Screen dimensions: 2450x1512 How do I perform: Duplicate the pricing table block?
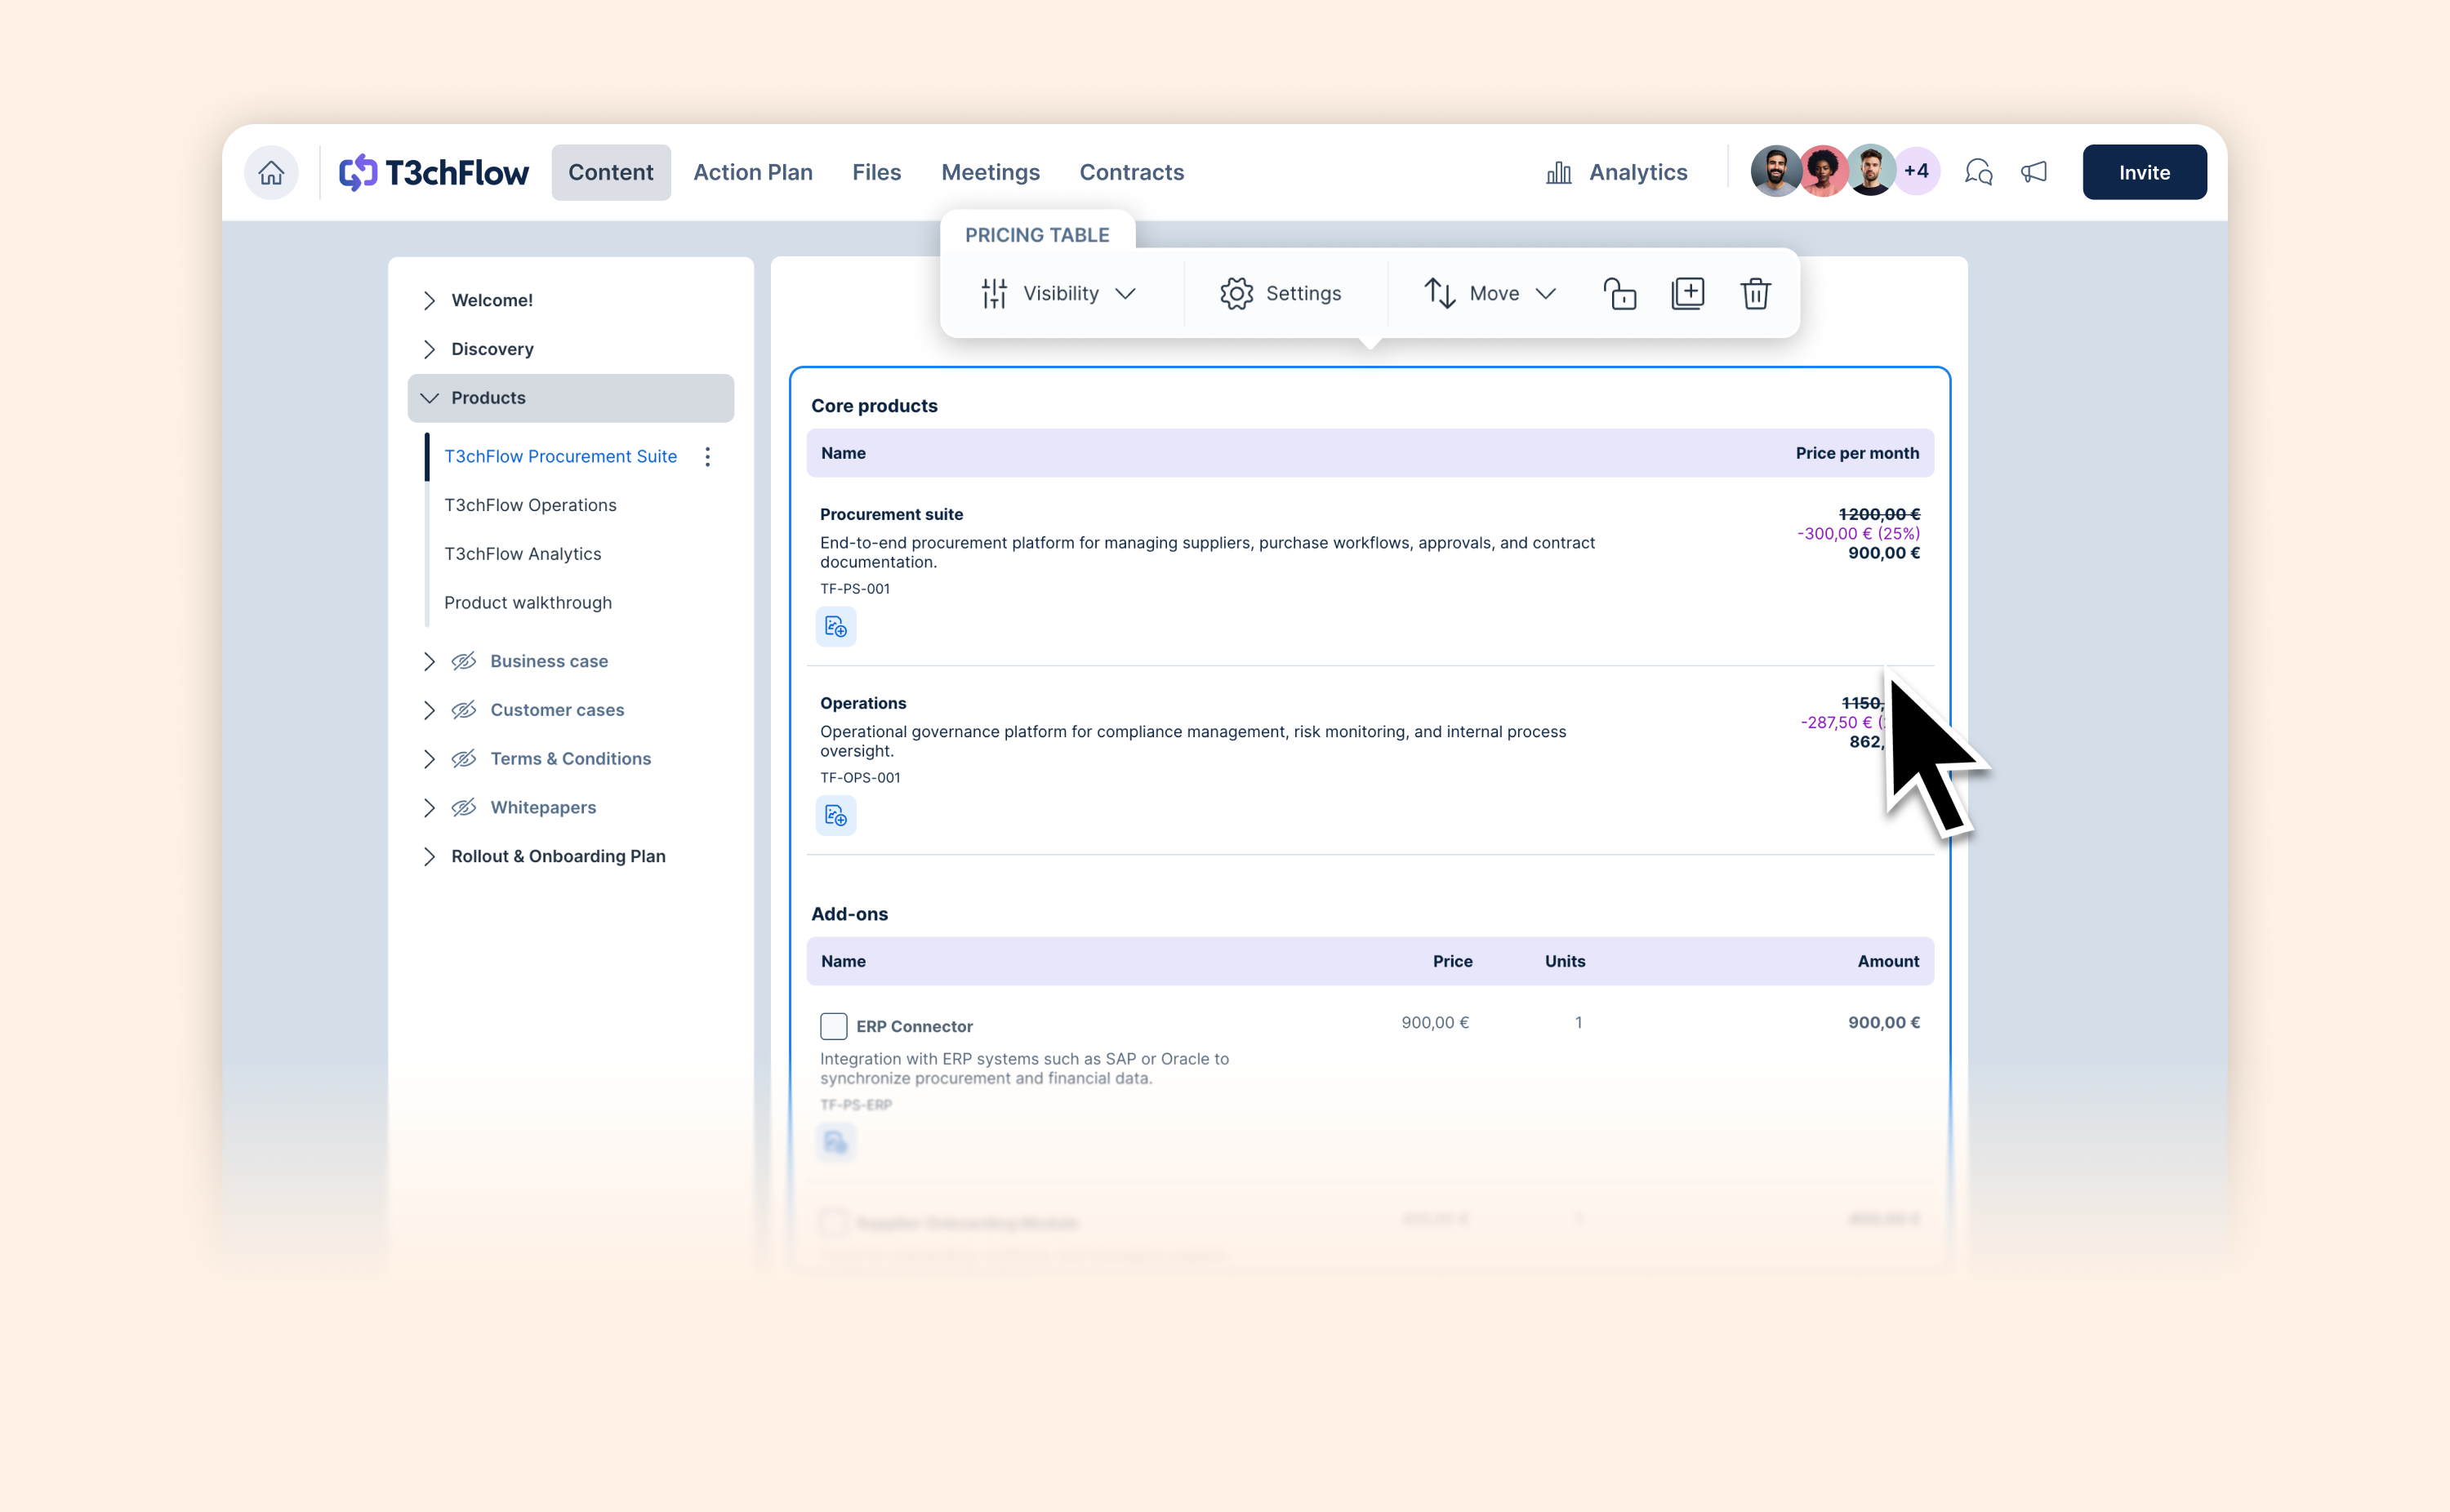(1688, 293)
